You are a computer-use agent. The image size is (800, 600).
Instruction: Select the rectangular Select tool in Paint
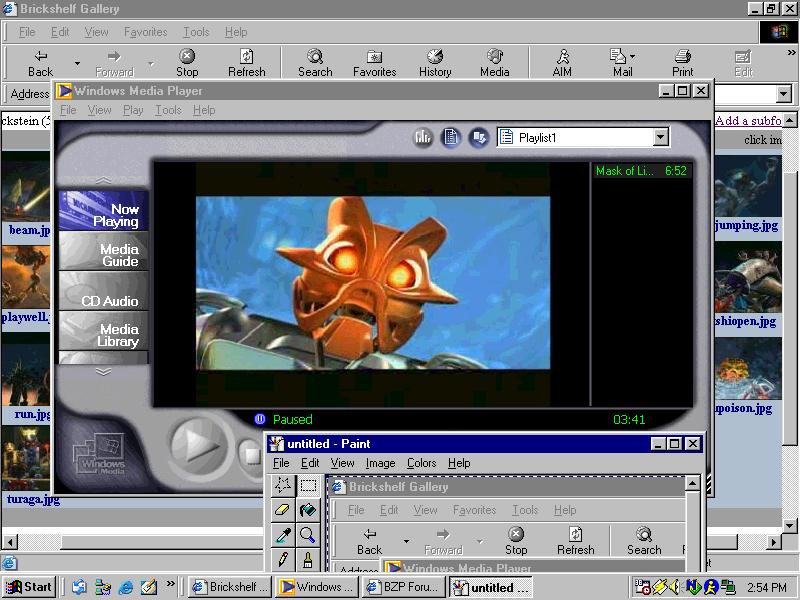pyautogui.click(x=308, y=485)
